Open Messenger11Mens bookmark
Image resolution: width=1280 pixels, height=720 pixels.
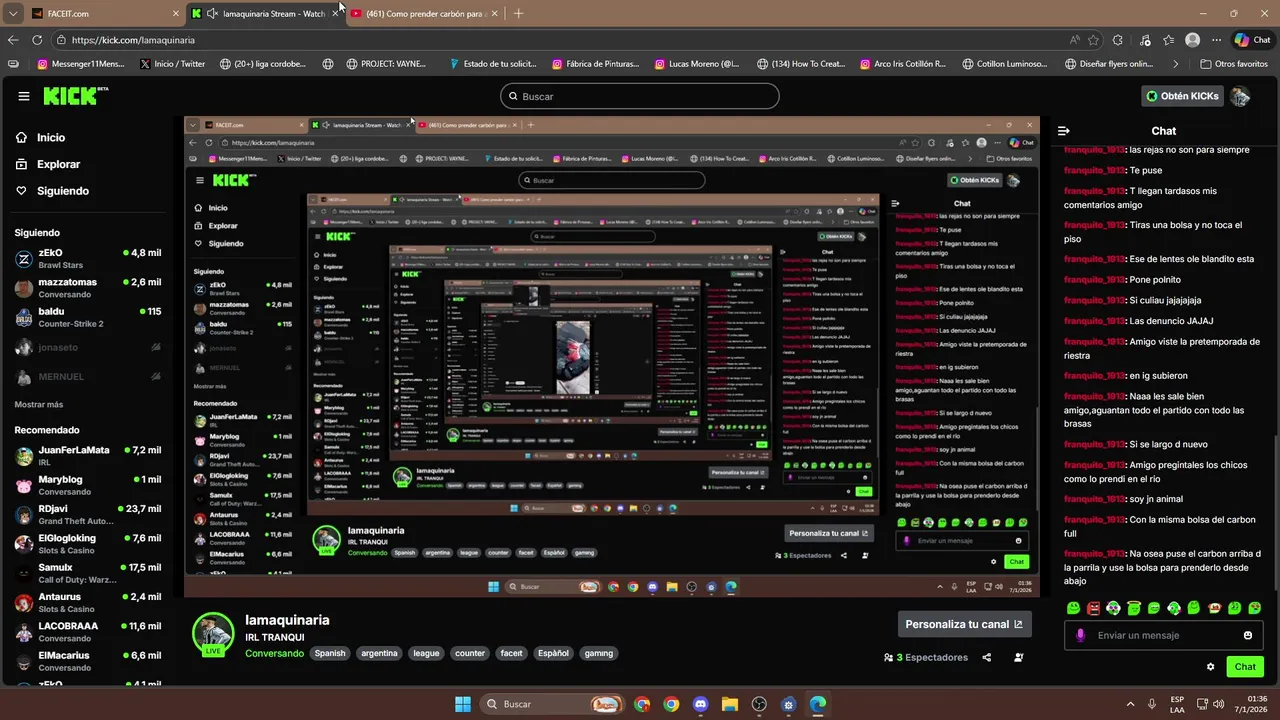(x=80, y=64)
